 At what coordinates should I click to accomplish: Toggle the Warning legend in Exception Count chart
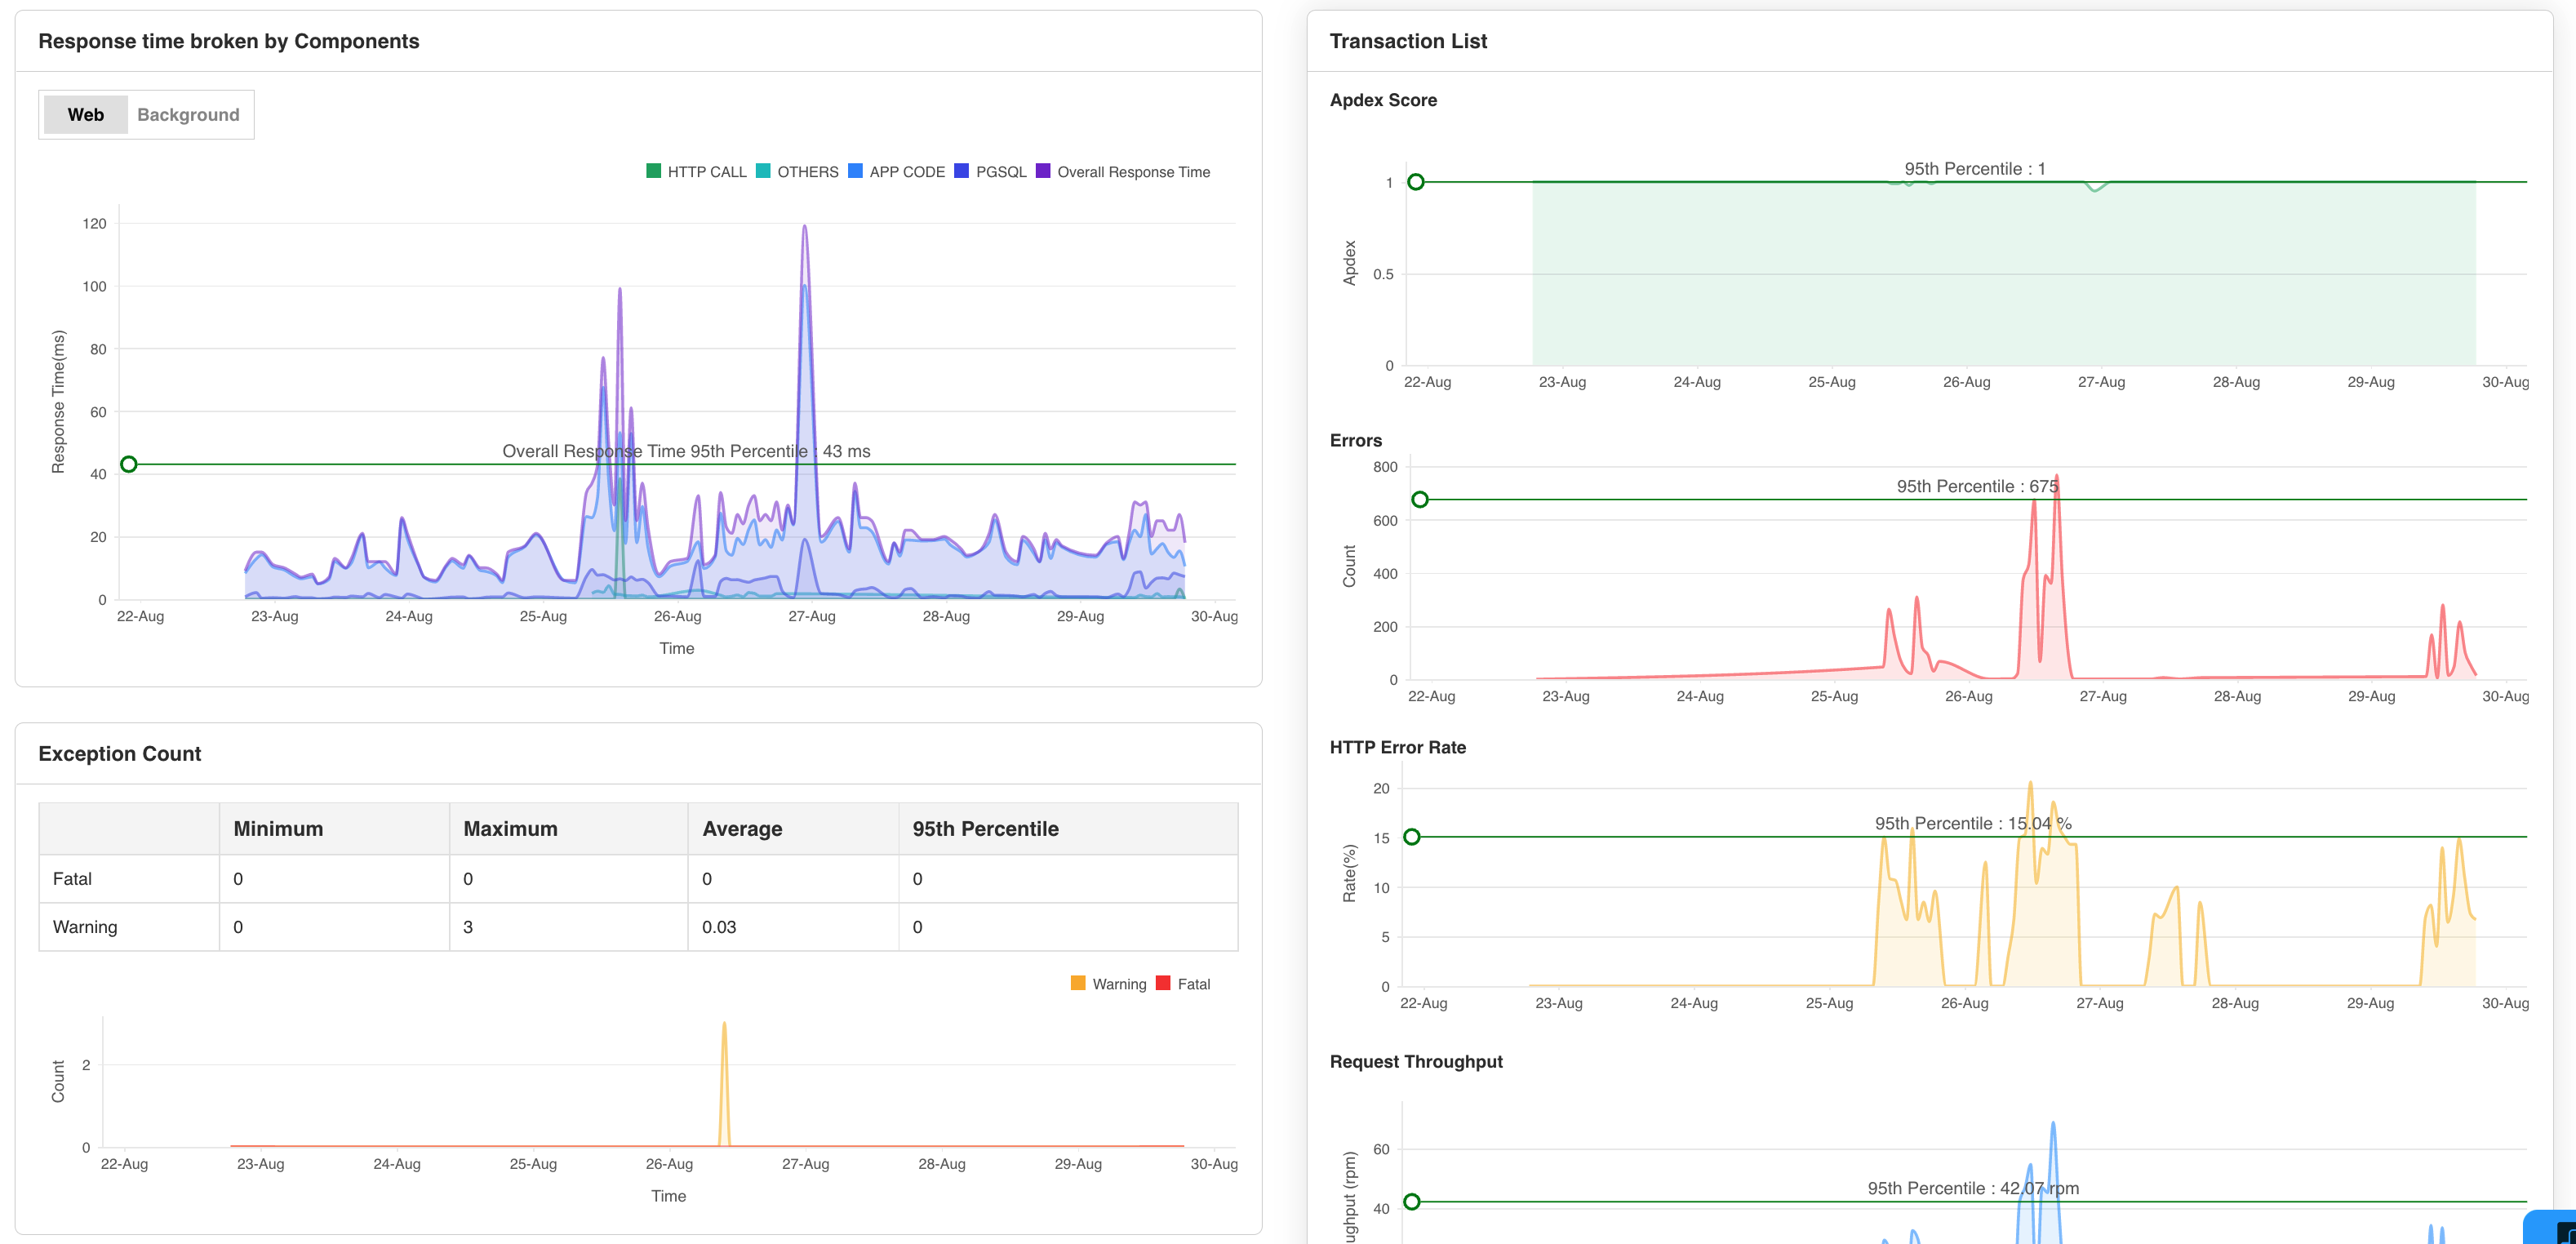pyautogui.click(x=1079, y=983)
